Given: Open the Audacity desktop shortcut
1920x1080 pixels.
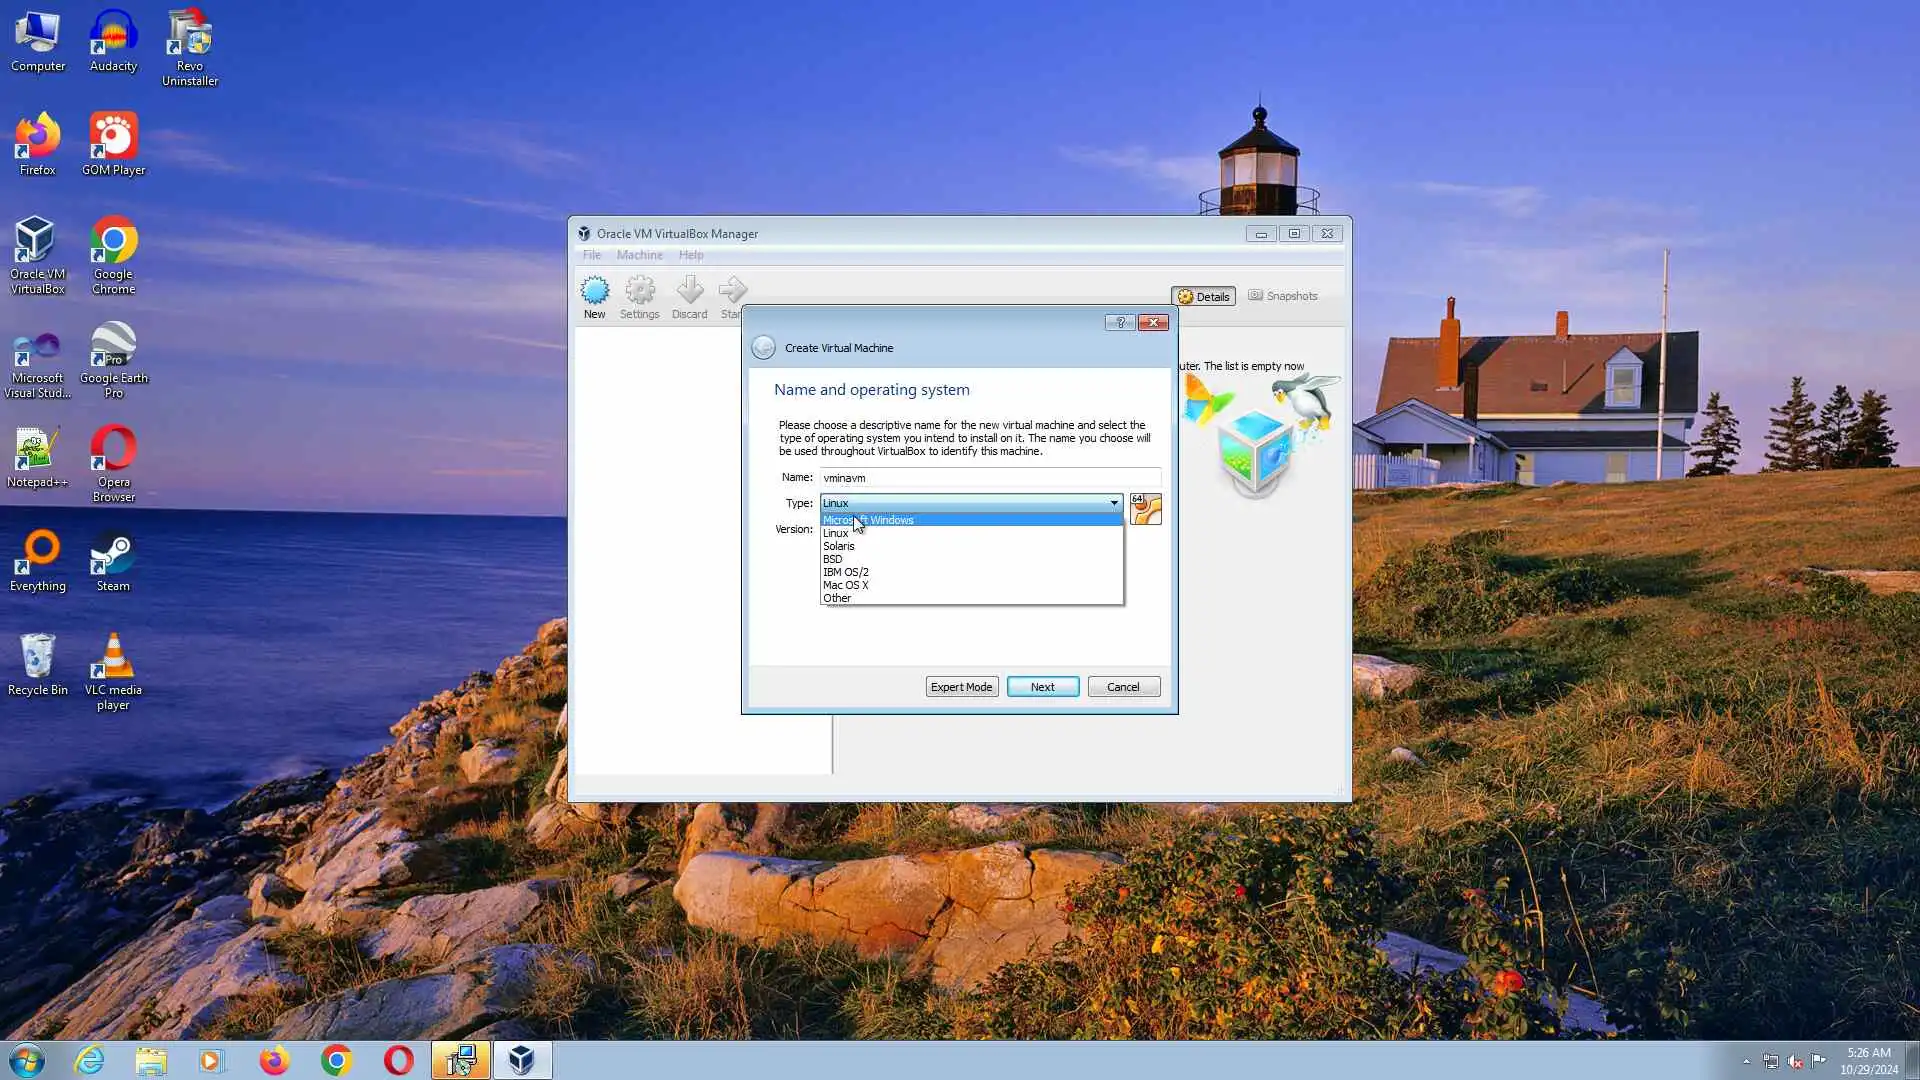Looking at the screenshot, I should point(113,40).
